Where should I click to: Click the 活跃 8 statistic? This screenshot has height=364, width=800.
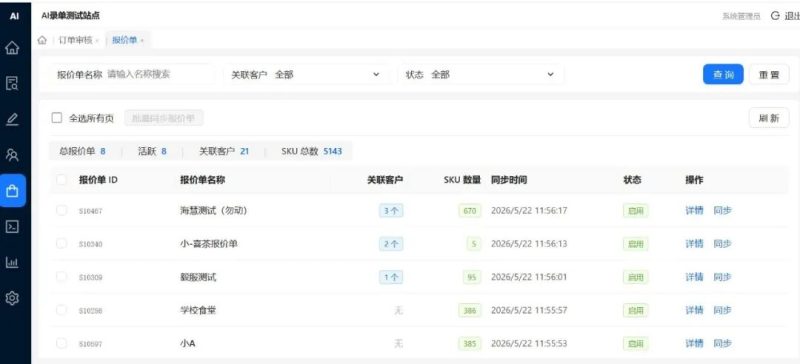152,151
